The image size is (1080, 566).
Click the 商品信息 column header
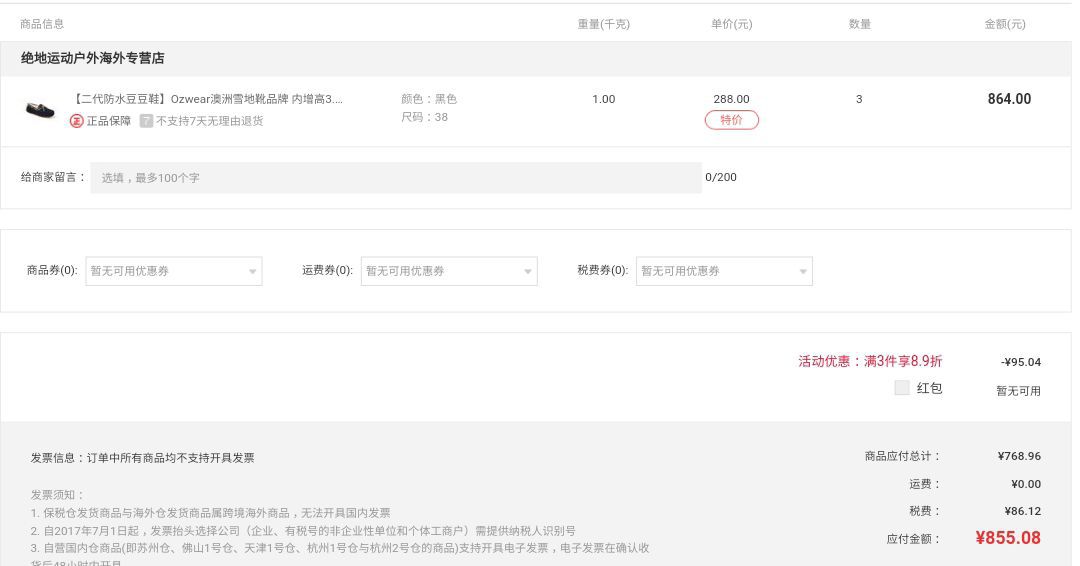tap(42, 24)
